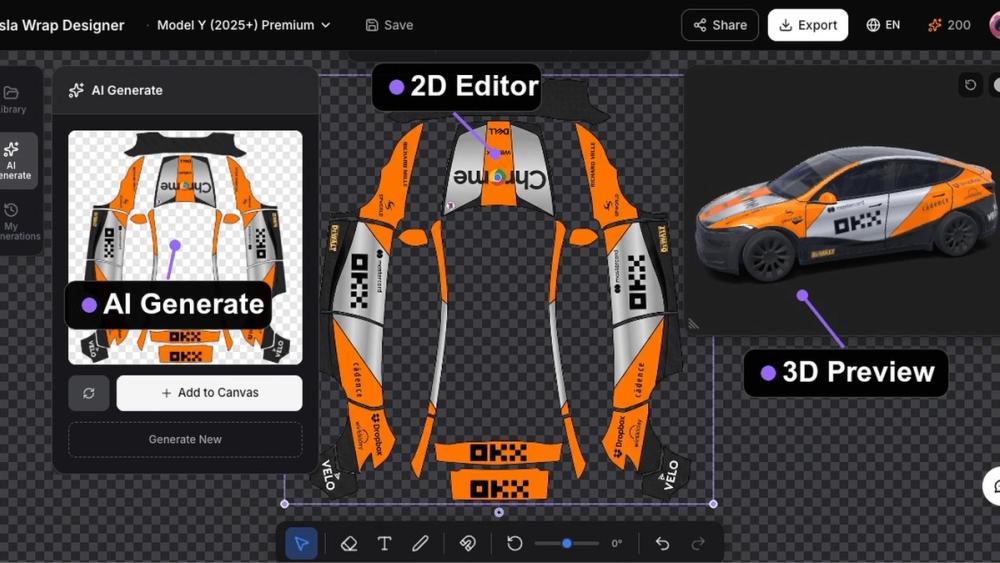Click the Generate New button
The height and width of the screenshot is (563, 1000).
click(x=185, y=439)
